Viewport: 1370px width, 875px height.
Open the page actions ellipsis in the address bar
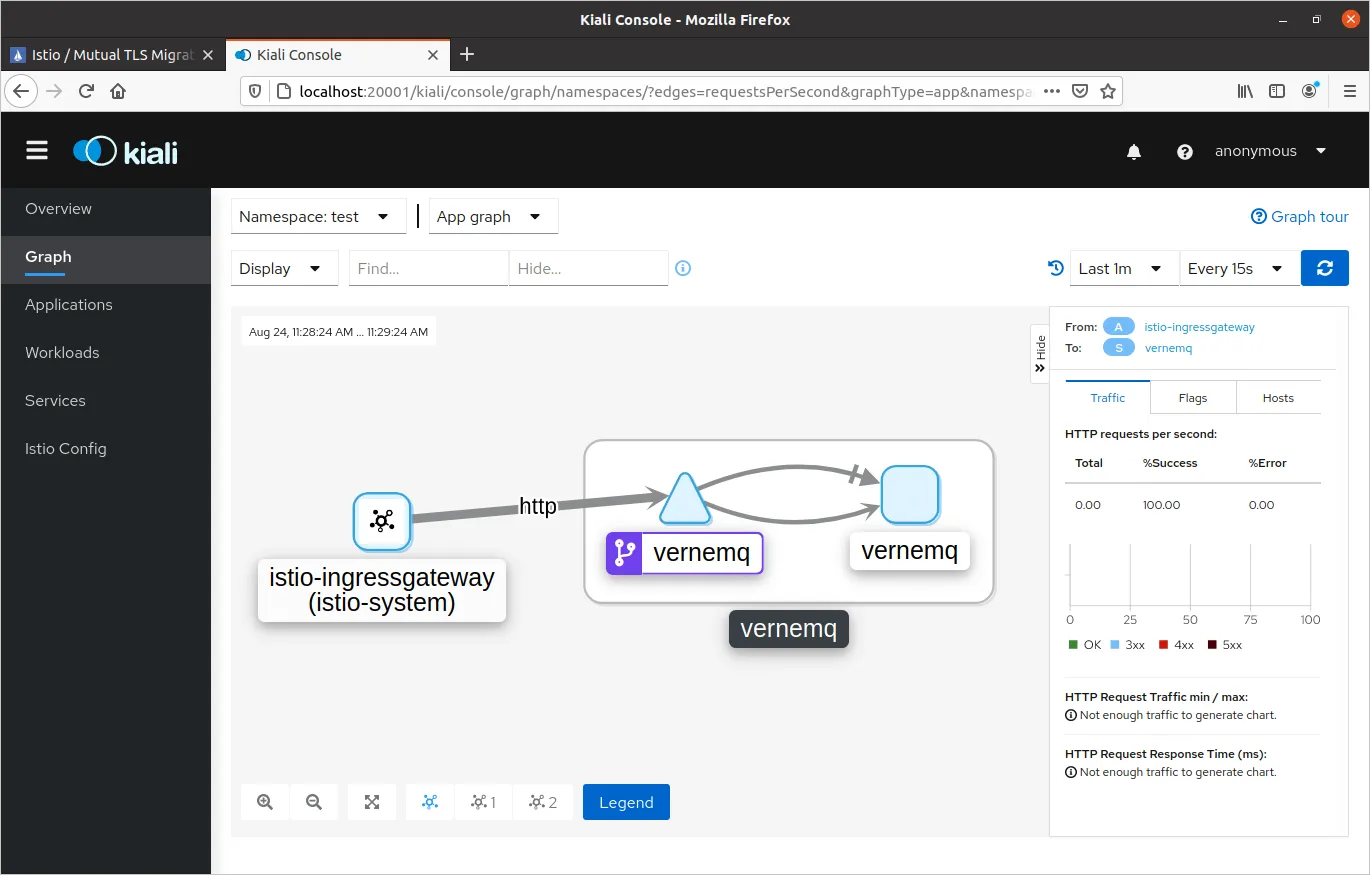point(1051,91)
